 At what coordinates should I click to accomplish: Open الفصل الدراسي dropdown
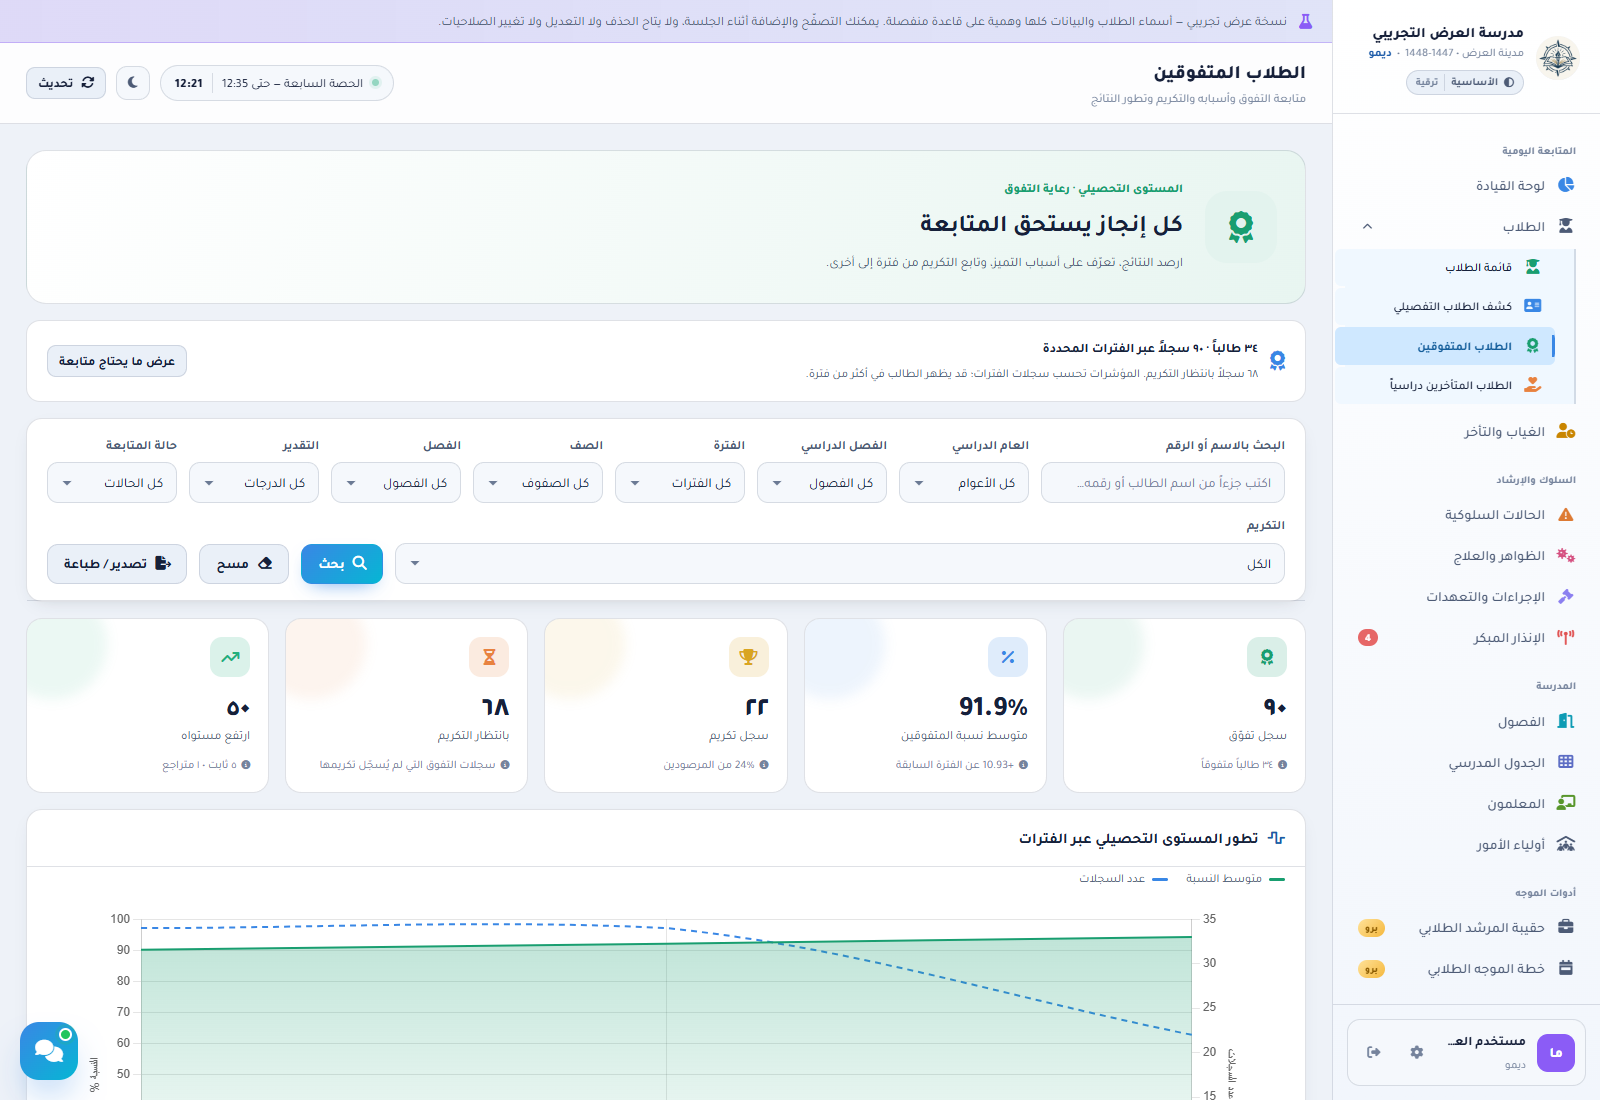822,483
